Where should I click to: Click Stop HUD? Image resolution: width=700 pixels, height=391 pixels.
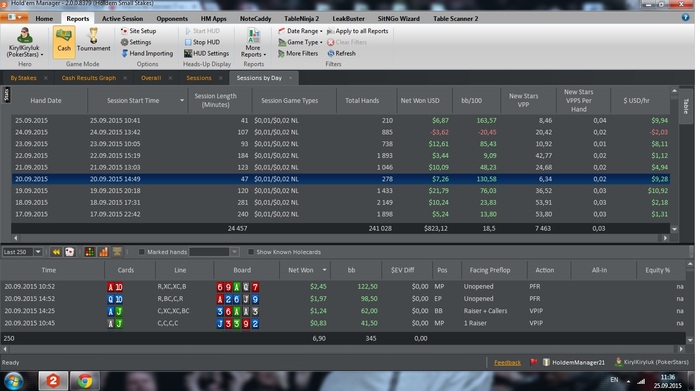click(202, 42)
